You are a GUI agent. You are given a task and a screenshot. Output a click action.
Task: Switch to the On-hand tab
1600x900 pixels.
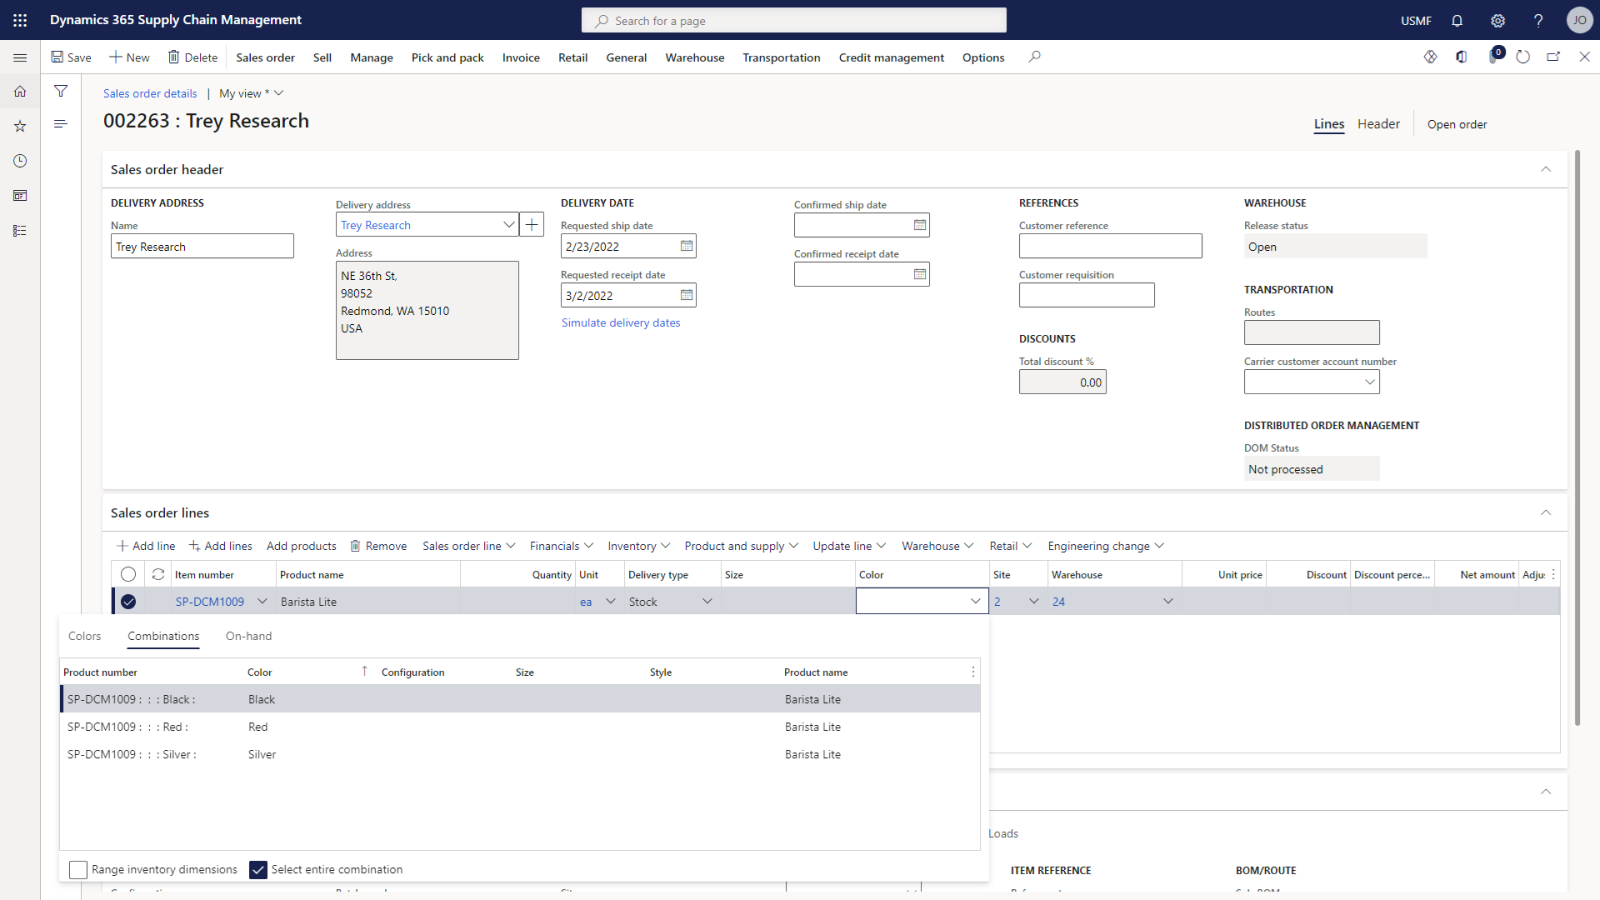(248, 636)
